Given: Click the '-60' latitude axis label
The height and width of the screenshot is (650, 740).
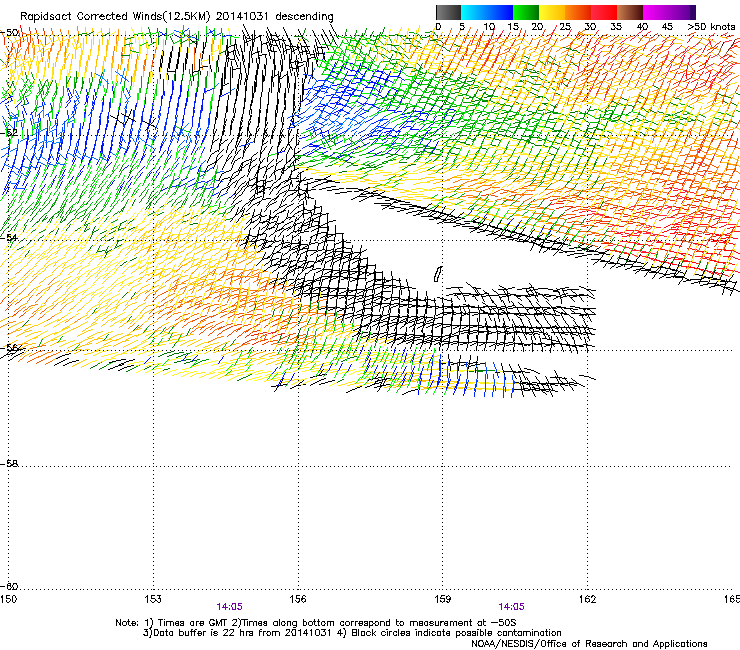Looking at the screenshot, I should (x=9, y=586).
